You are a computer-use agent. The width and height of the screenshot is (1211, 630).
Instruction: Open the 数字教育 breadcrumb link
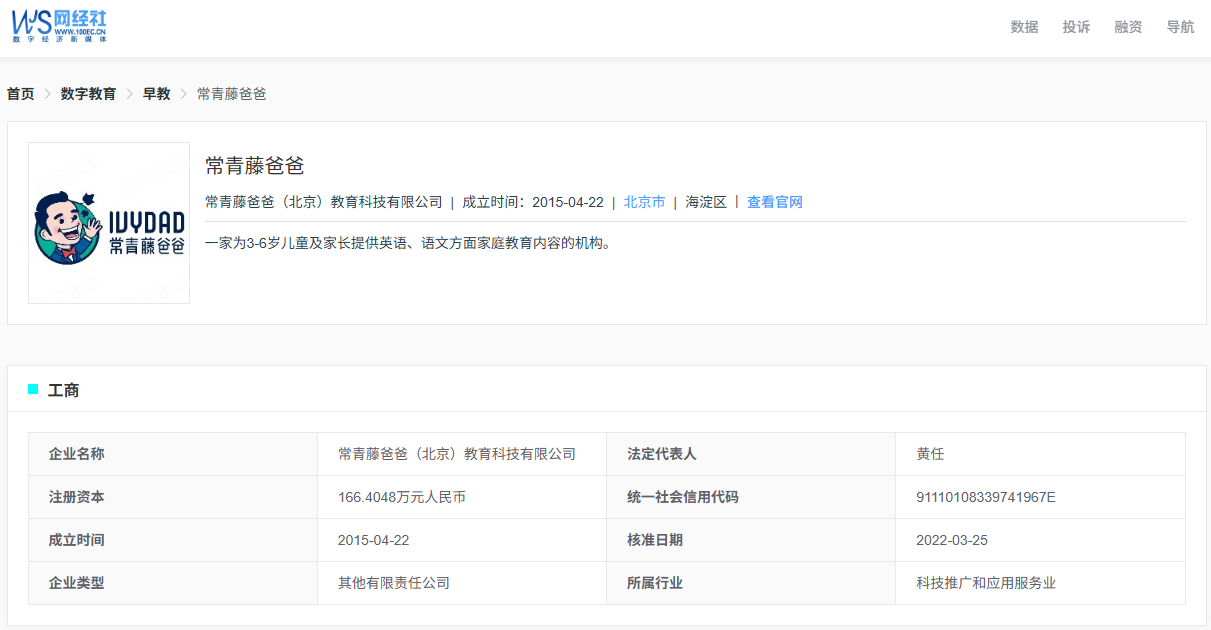tap(88, 94)
